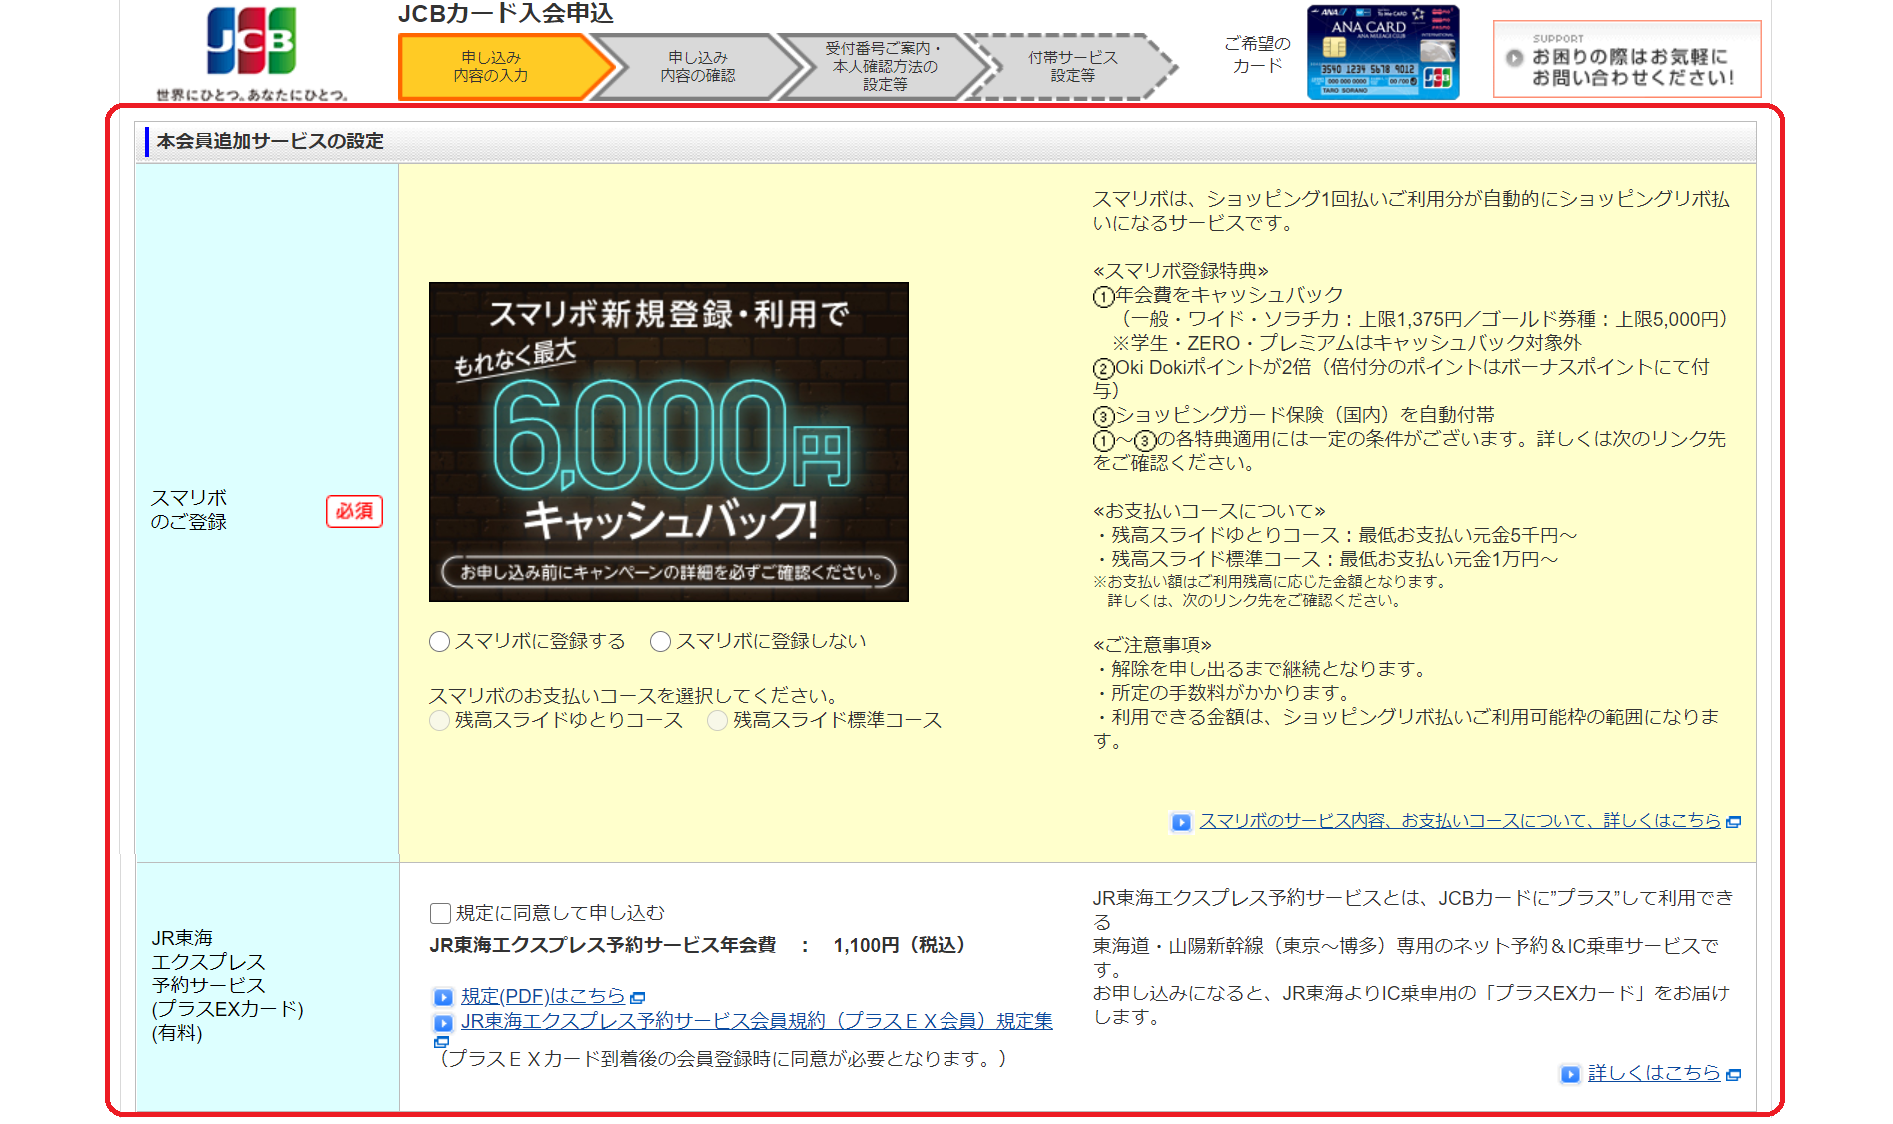Click external-window icon after スマリボ details link
Image resolution: width=1893 pixels, height=1124 pixels.
click(x=1734, y=822)
